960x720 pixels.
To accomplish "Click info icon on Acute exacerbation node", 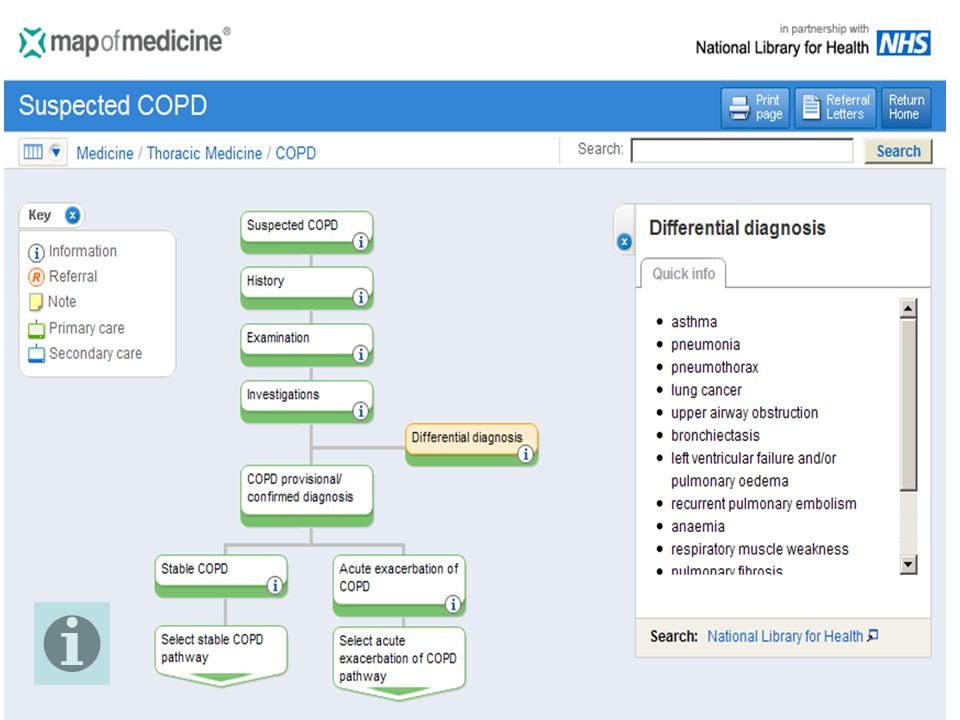I will click(x=452, y=604).
